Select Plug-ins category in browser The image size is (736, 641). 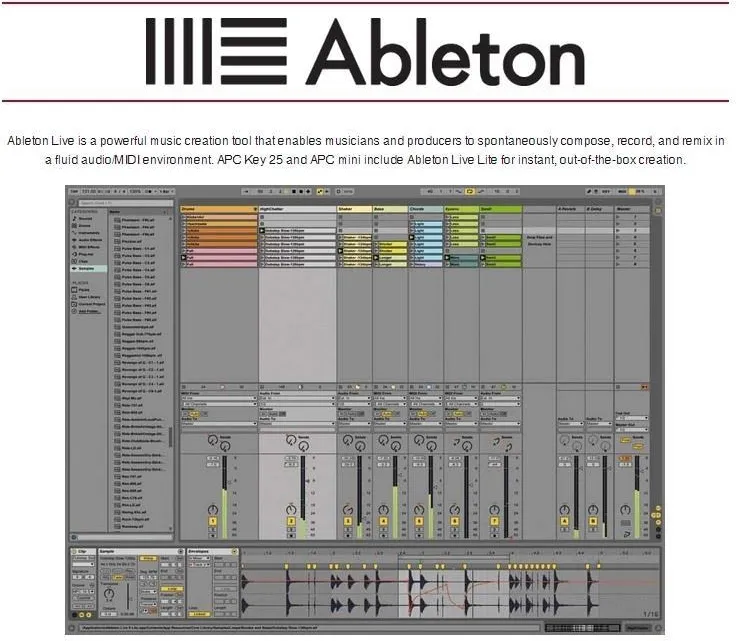(x=85, y=254)
